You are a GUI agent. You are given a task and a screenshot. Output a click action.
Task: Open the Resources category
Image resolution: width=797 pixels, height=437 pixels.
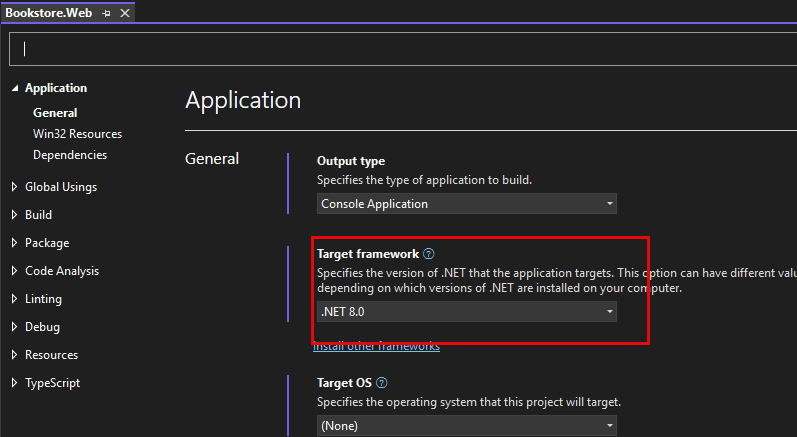click(x=51, y=355)
